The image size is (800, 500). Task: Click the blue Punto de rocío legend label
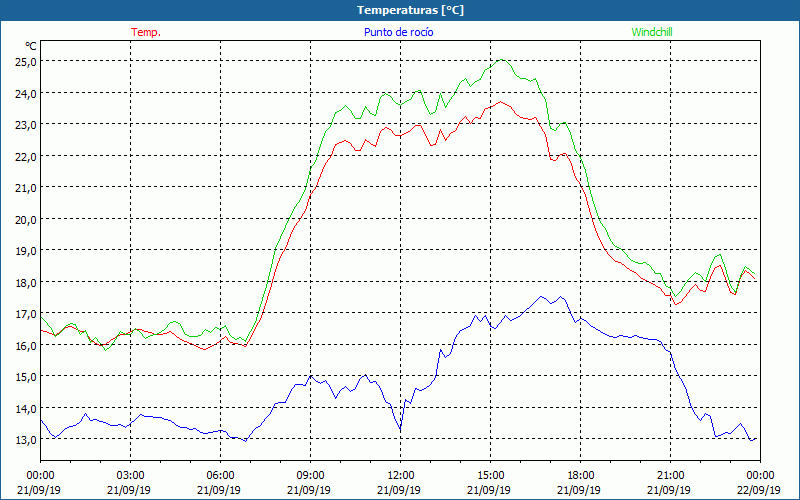[398, 32]
